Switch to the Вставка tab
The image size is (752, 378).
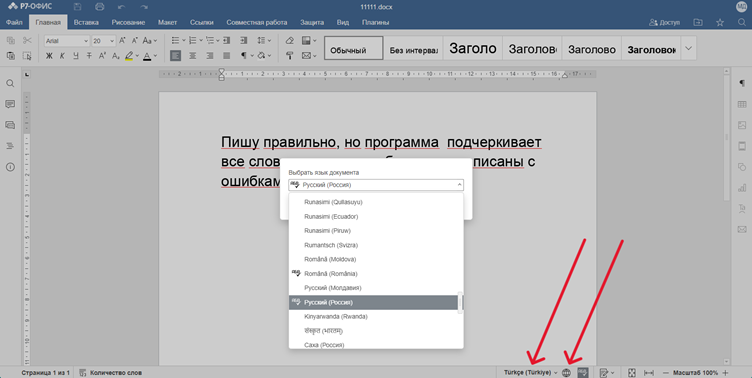click(x=86, y=23)
